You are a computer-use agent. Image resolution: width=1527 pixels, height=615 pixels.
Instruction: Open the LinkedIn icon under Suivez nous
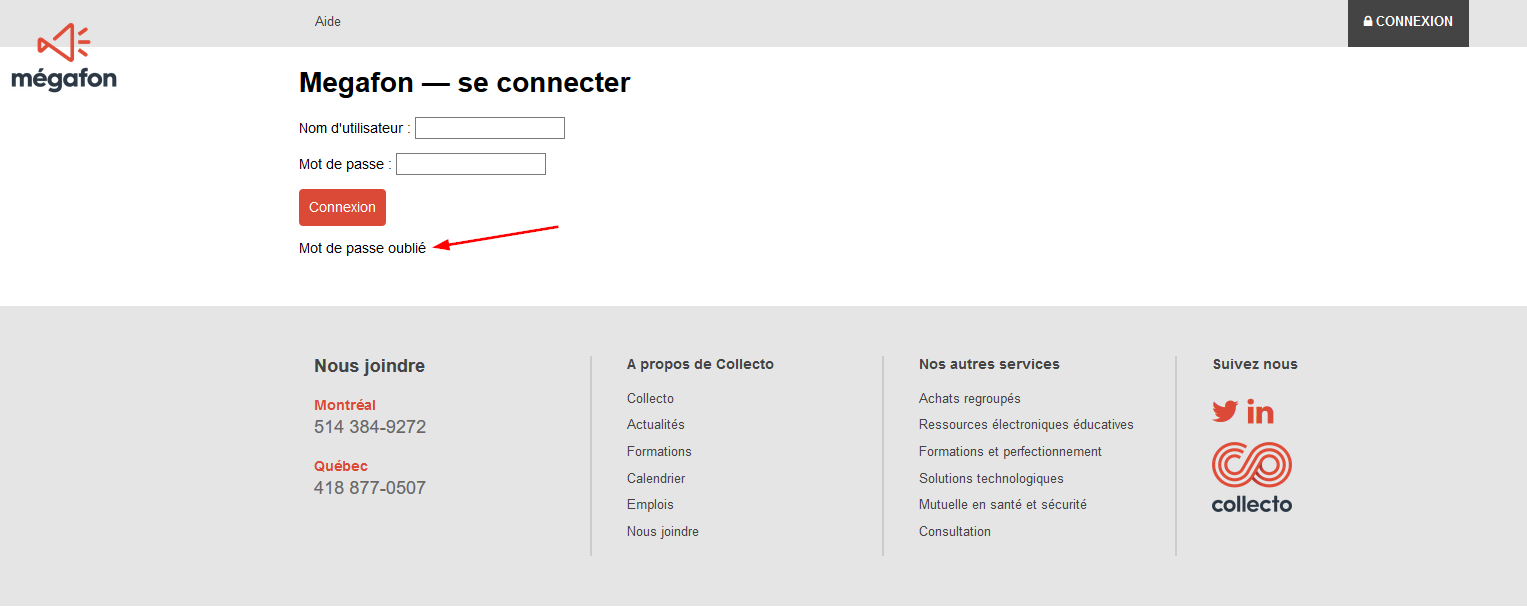1260,411
